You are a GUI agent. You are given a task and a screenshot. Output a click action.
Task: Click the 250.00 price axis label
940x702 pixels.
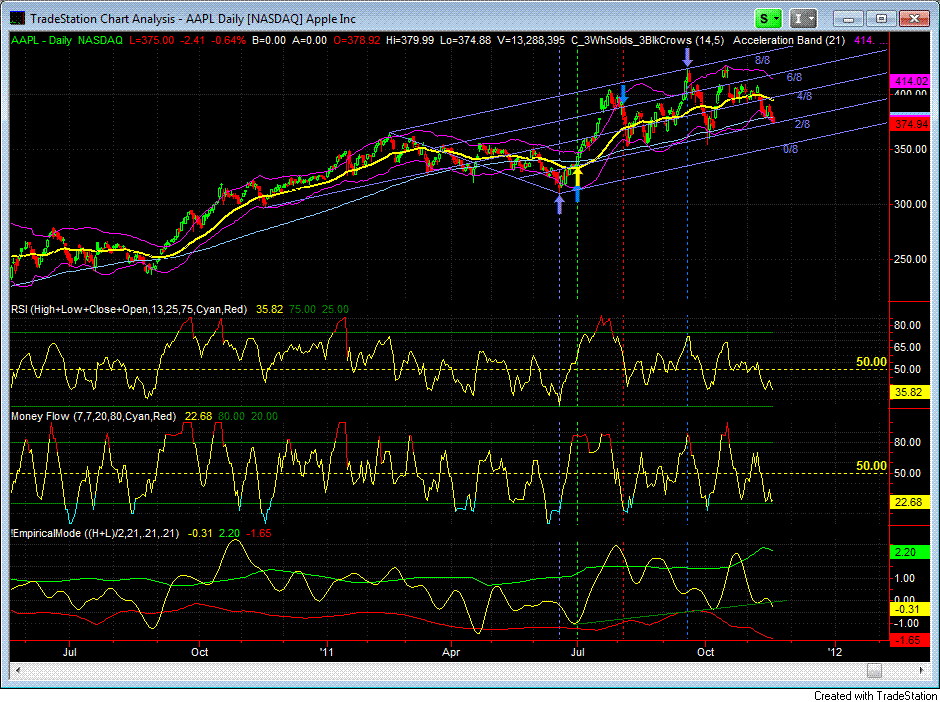coord(910,260)
